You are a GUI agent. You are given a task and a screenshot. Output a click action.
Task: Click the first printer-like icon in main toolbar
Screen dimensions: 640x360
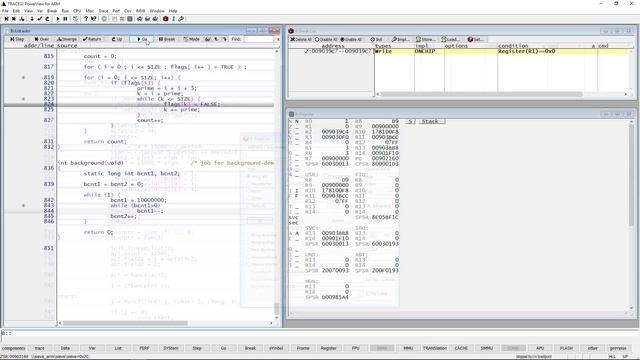(140, 19)
